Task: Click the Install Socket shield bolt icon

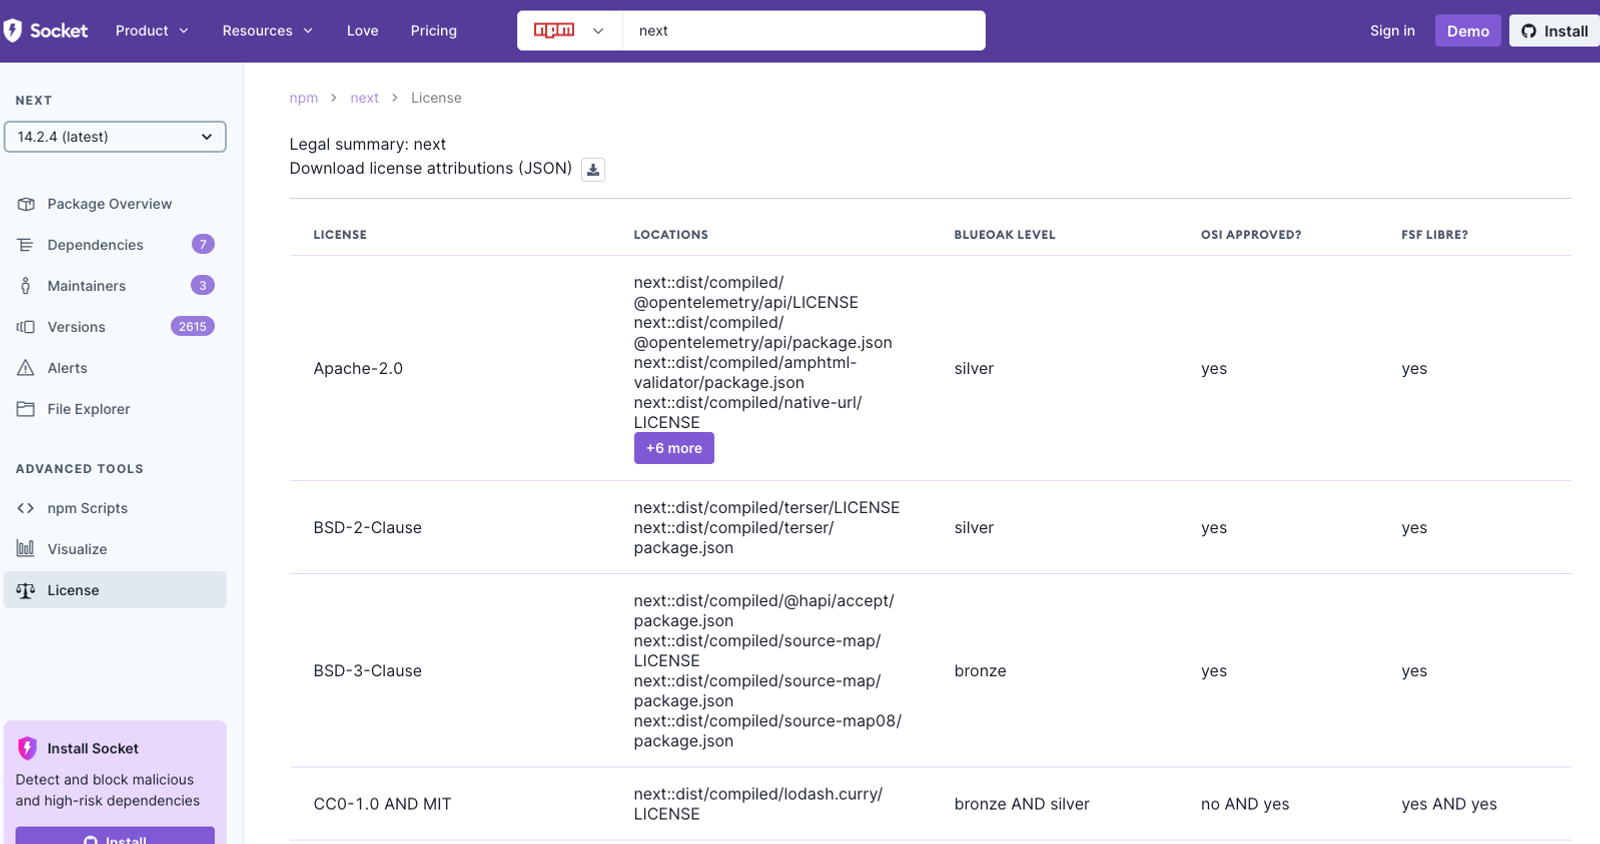Action: click(x=27, y=748)
